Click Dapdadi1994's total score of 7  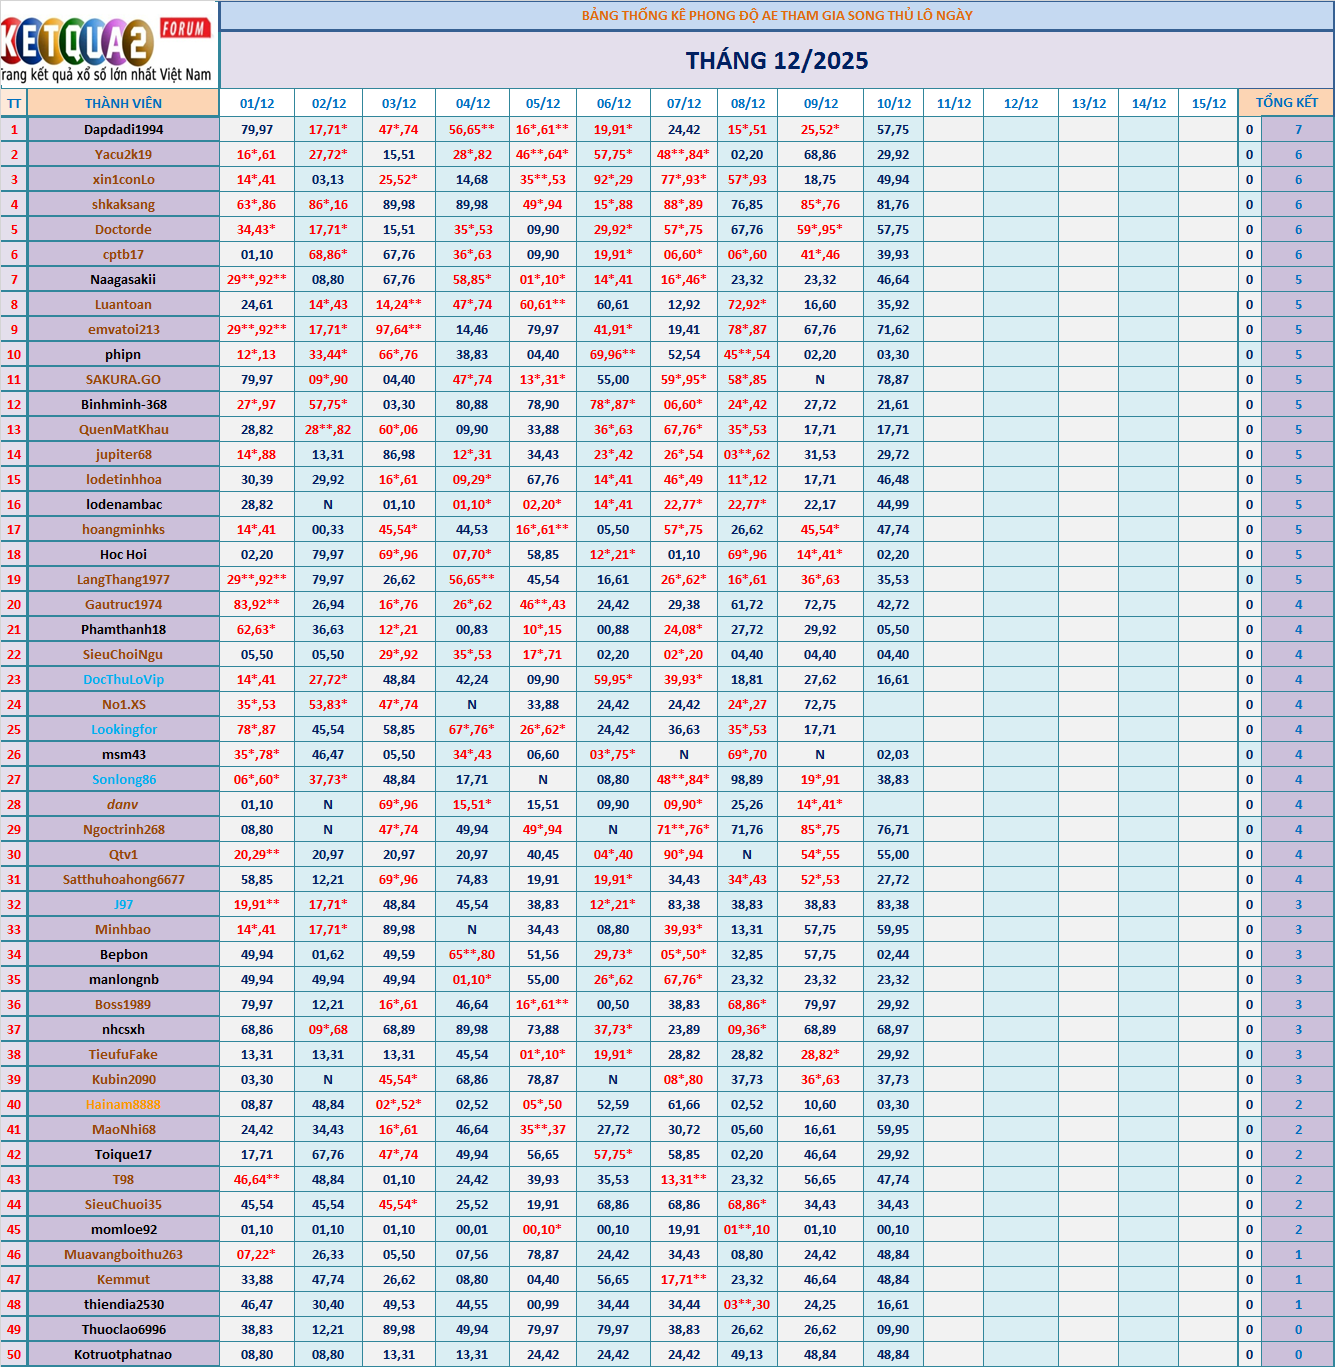coord(1298,129)
